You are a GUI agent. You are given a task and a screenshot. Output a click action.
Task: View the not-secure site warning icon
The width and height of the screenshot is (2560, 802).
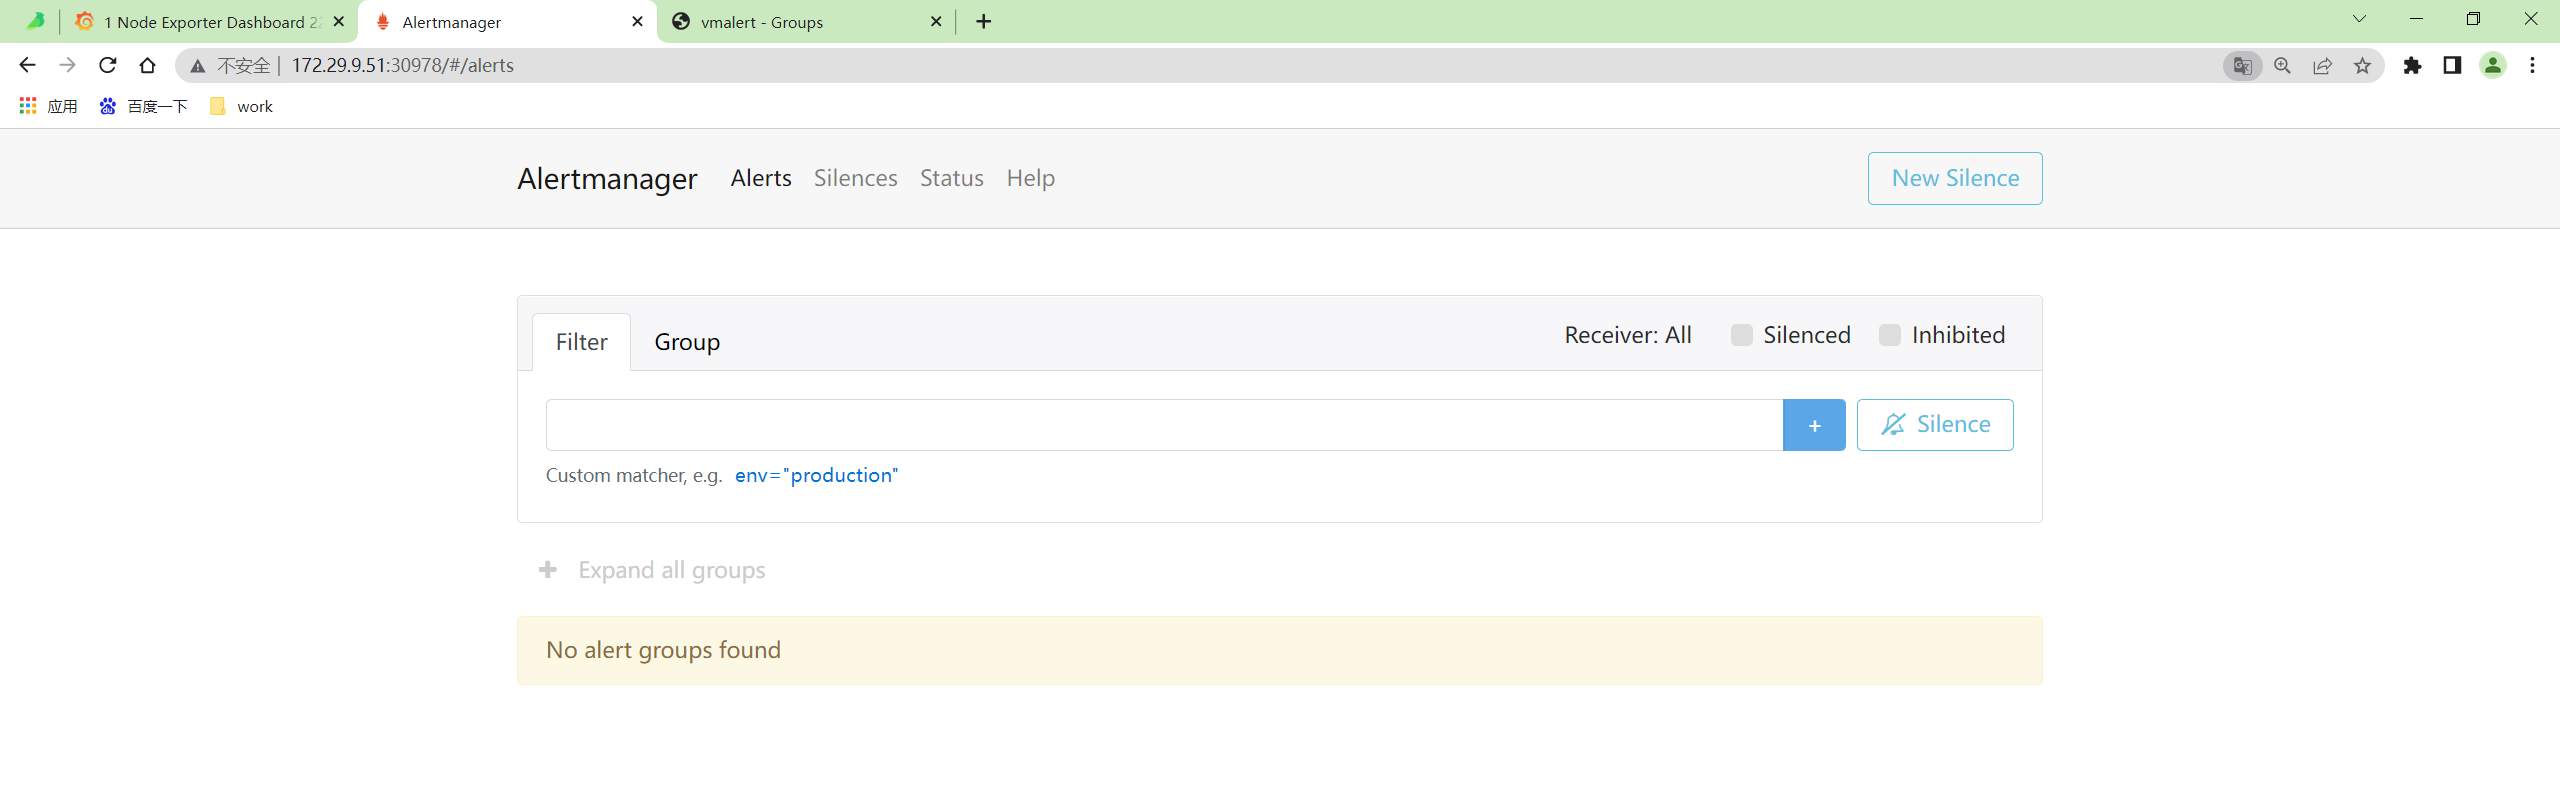198,66
